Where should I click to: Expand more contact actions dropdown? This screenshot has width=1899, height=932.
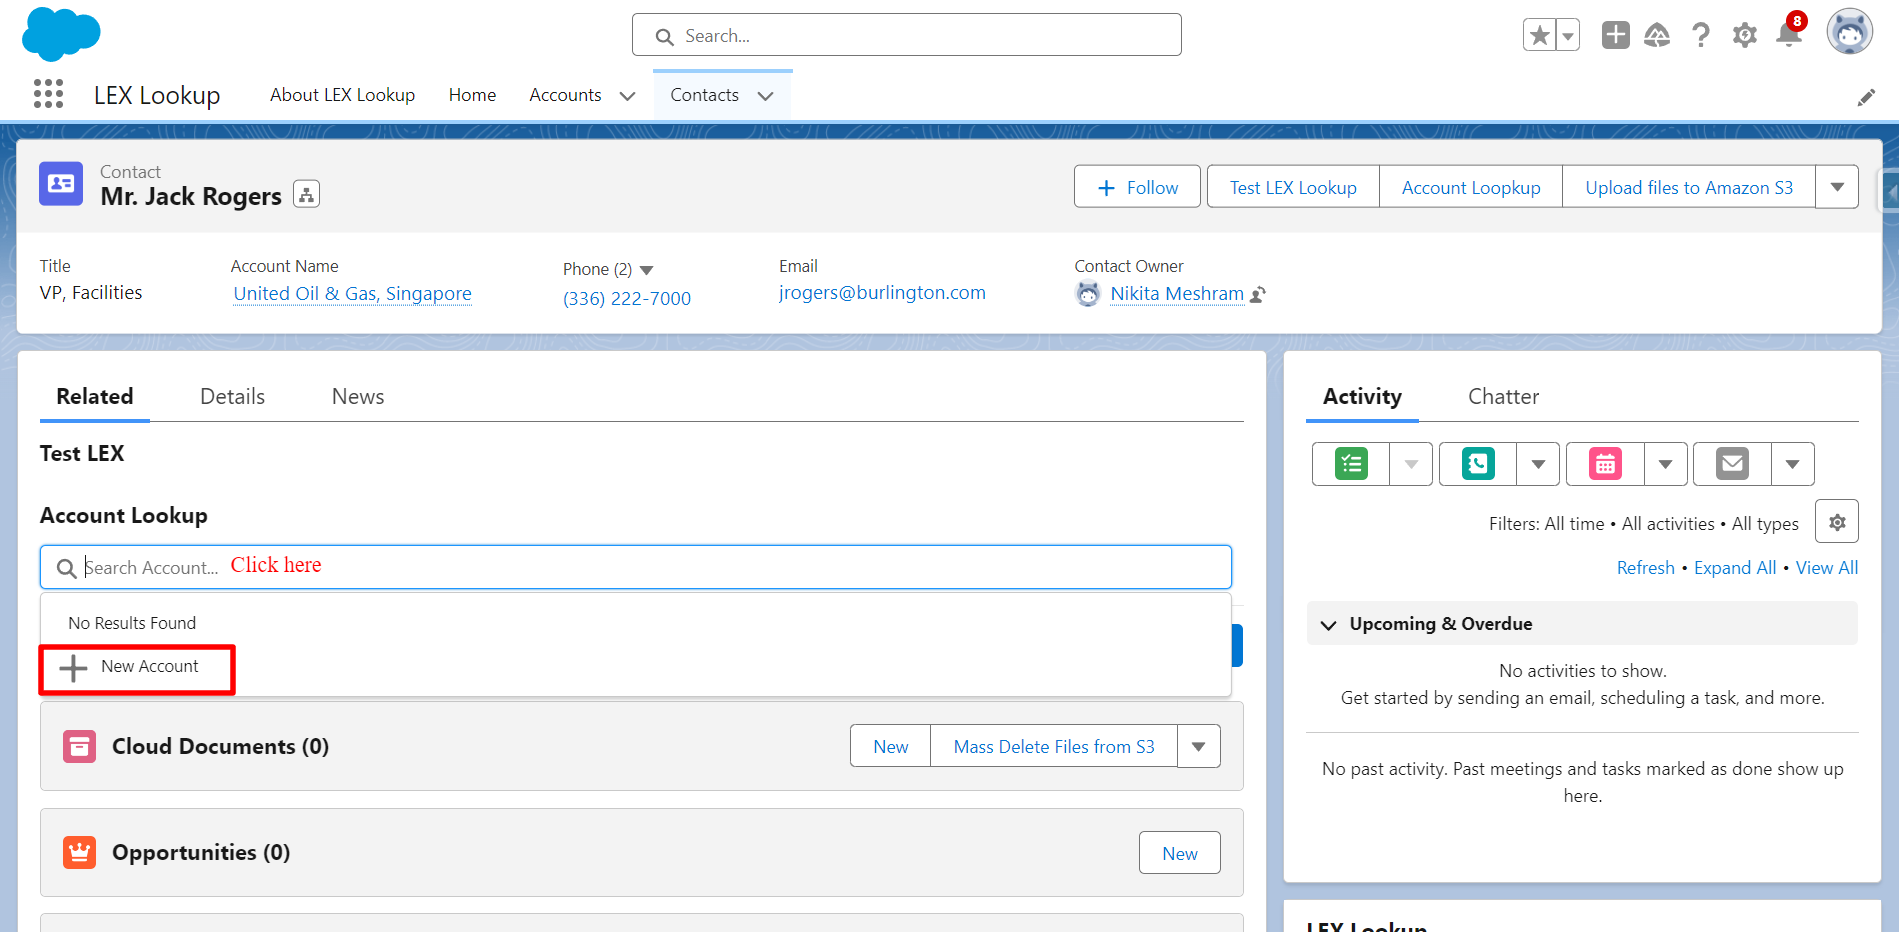1837,187
